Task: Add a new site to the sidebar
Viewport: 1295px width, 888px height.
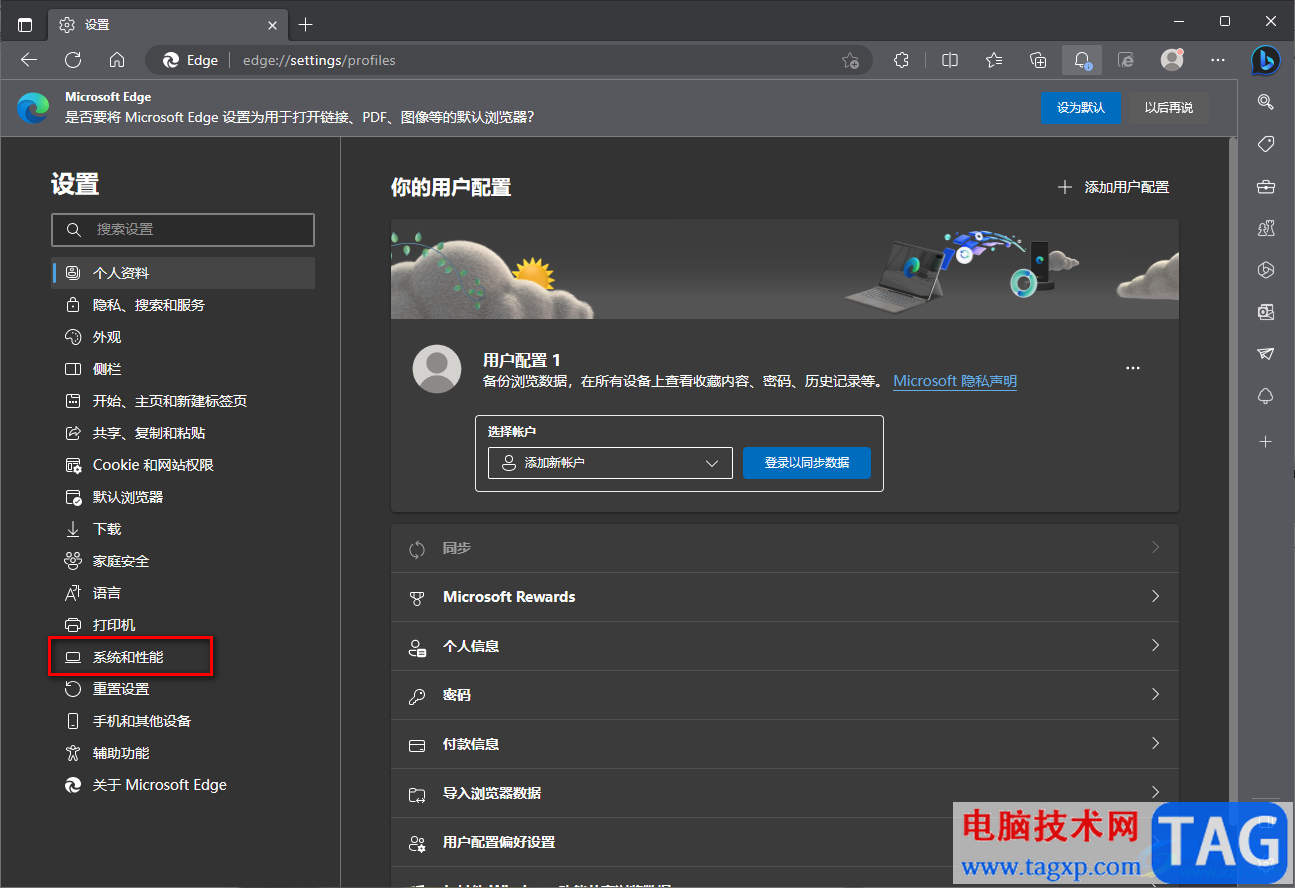Action: (x=1266, y=441)
